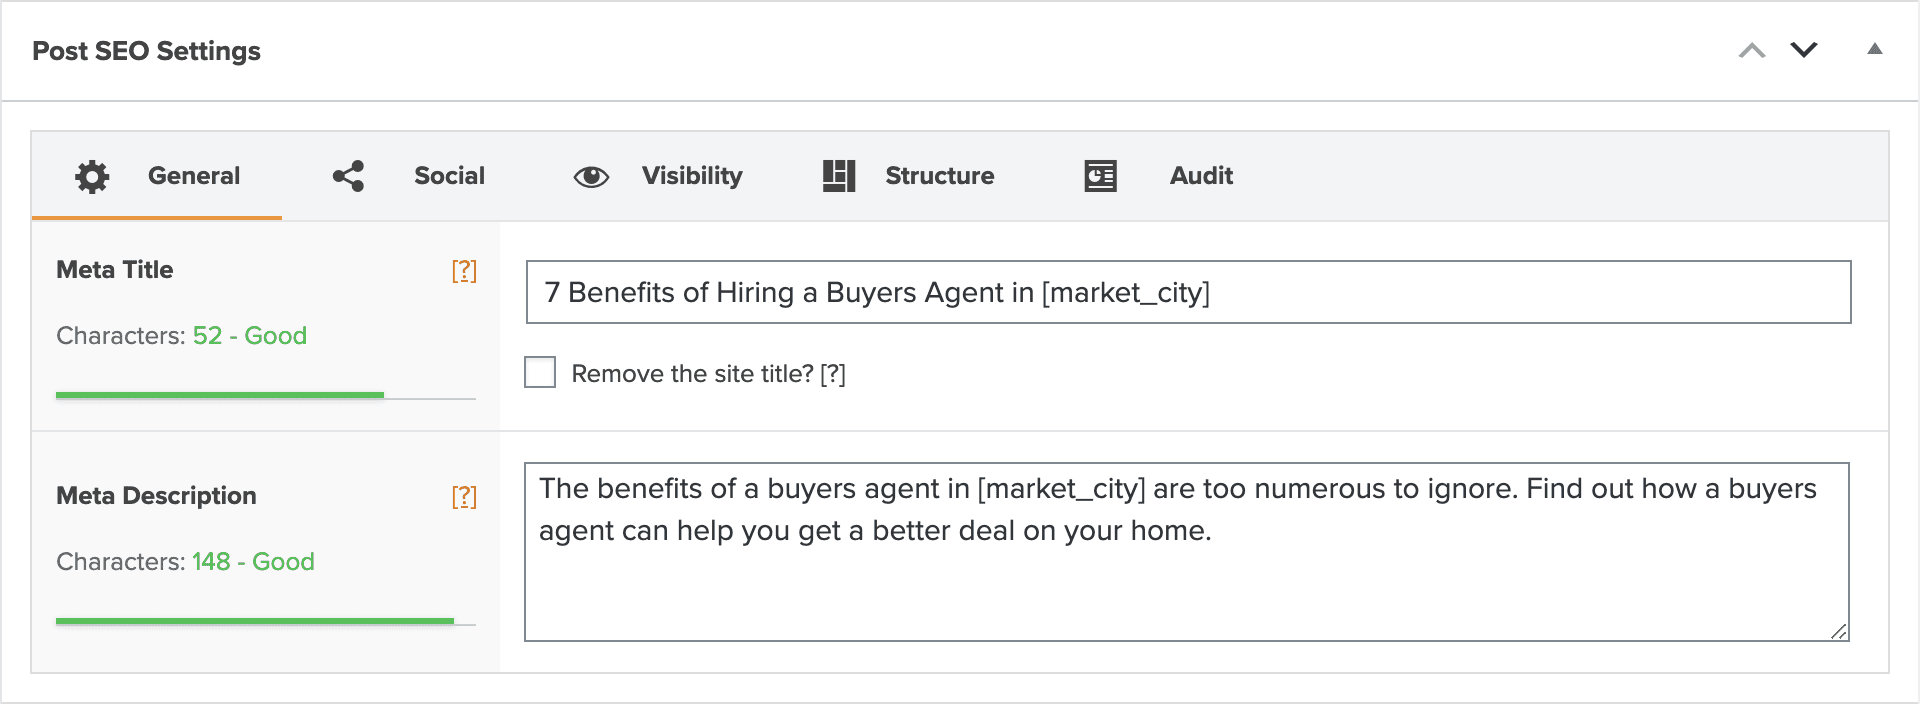Open Meta Title help [?] icon
The height and width of the screenshot is (704, 1920).
tap(464, 270)
